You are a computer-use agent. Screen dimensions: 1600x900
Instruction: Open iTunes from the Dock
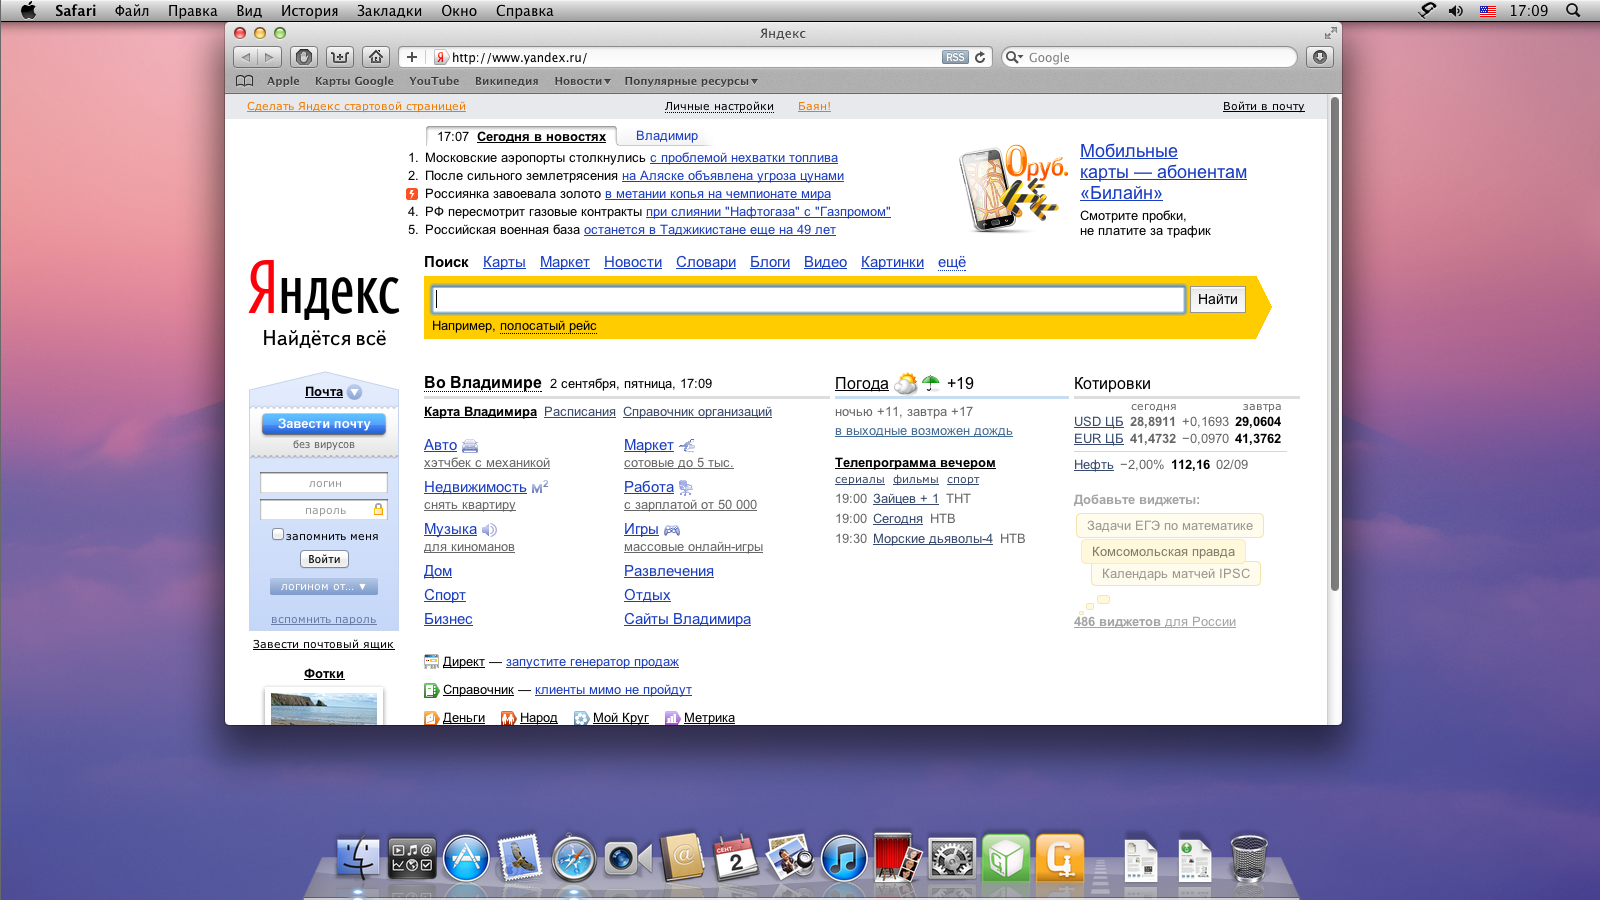click(x=844, y=858)
